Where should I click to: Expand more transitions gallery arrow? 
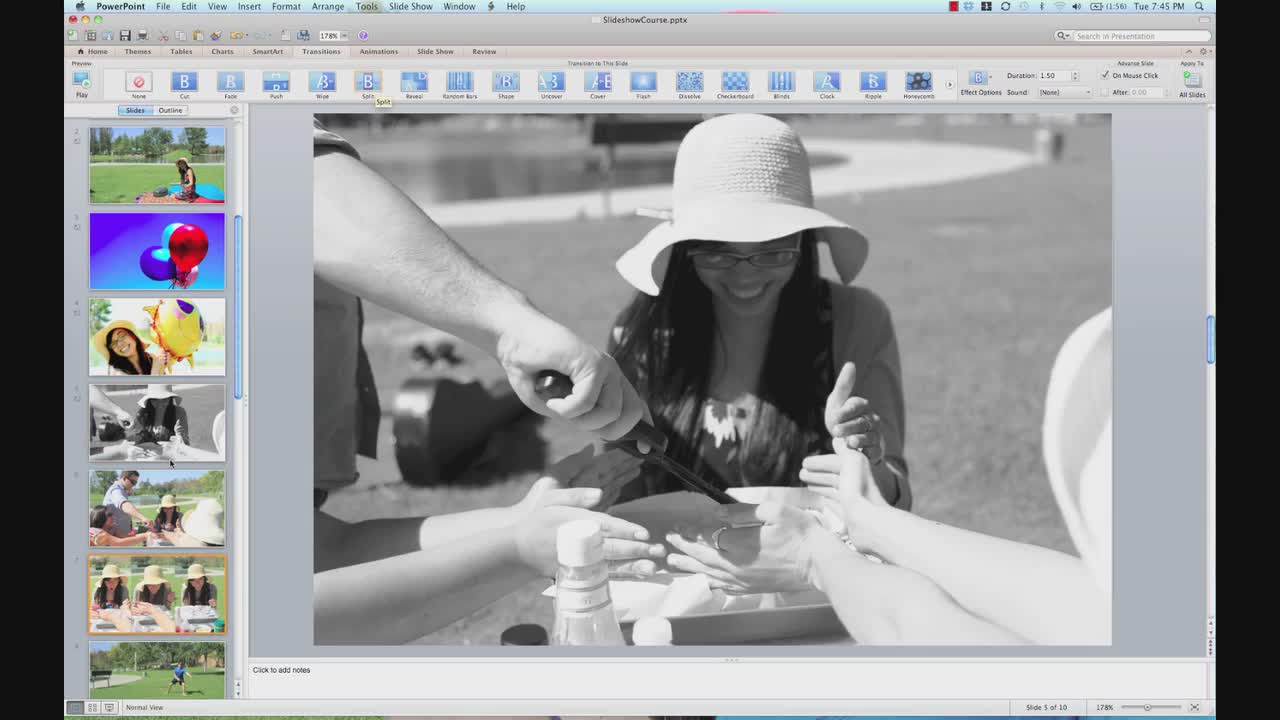pos(949,85)
